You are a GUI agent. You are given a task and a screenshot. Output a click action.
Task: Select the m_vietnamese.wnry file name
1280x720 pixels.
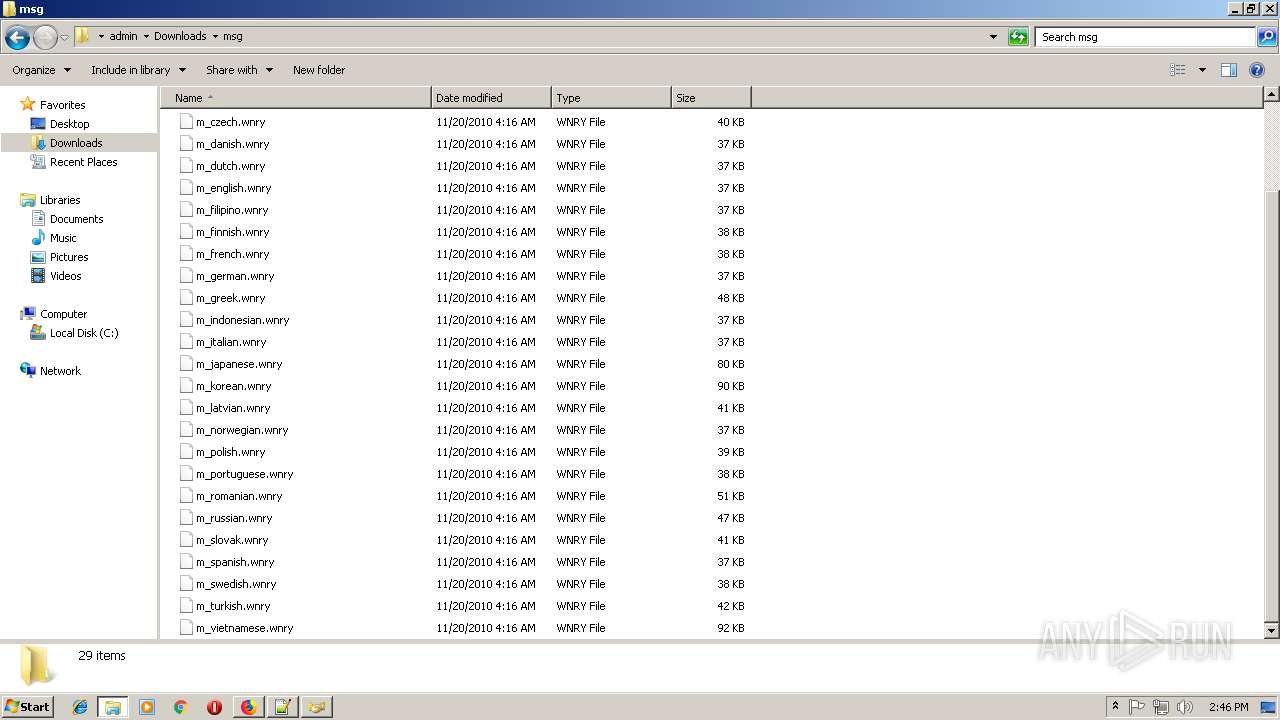point(245,628)
